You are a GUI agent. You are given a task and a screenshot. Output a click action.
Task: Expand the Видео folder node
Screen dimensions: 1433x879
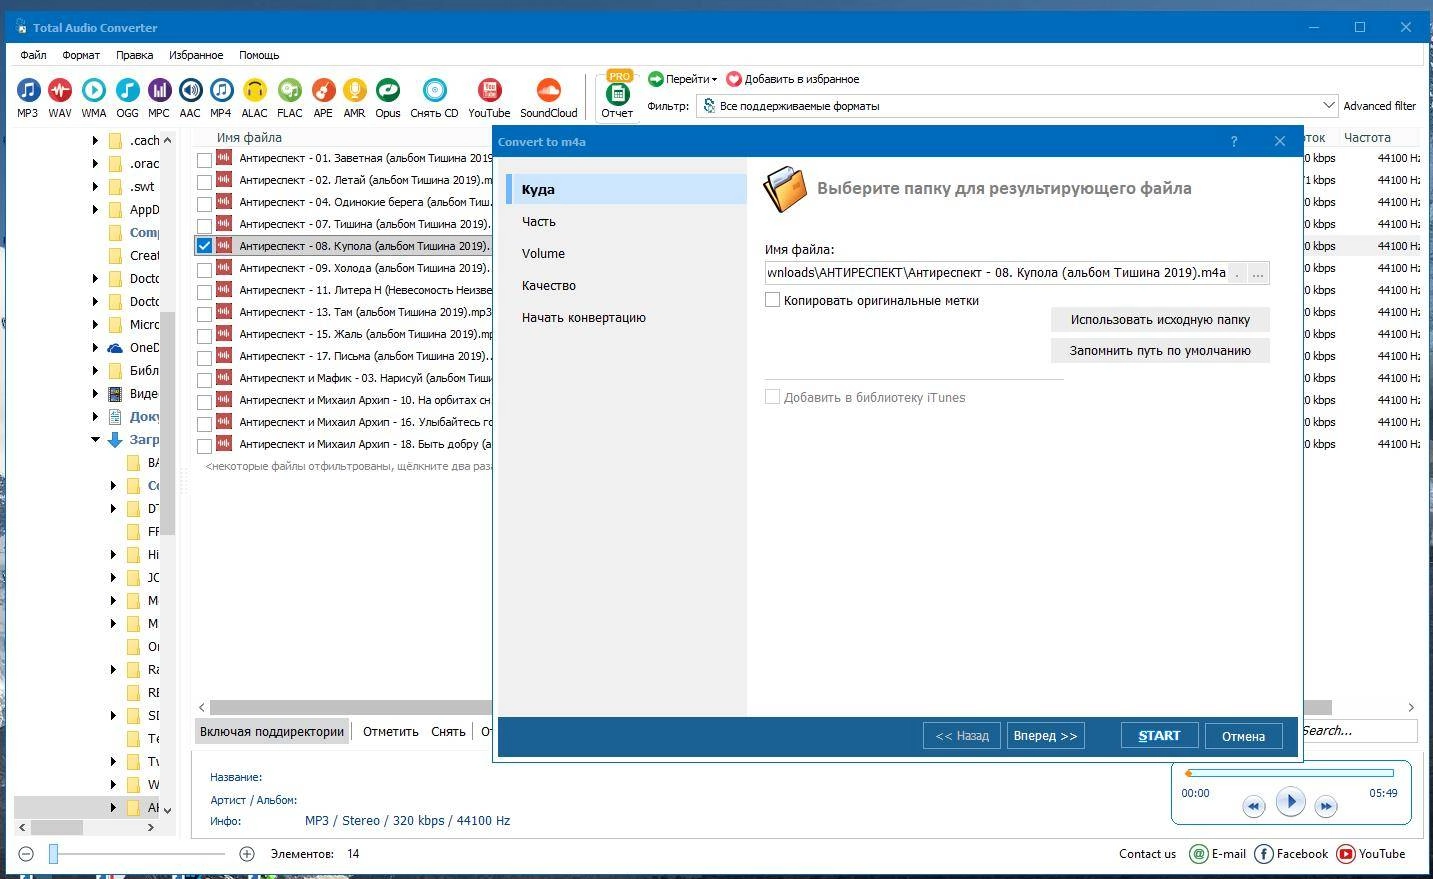pyautogui.click(x=96, y=393)
